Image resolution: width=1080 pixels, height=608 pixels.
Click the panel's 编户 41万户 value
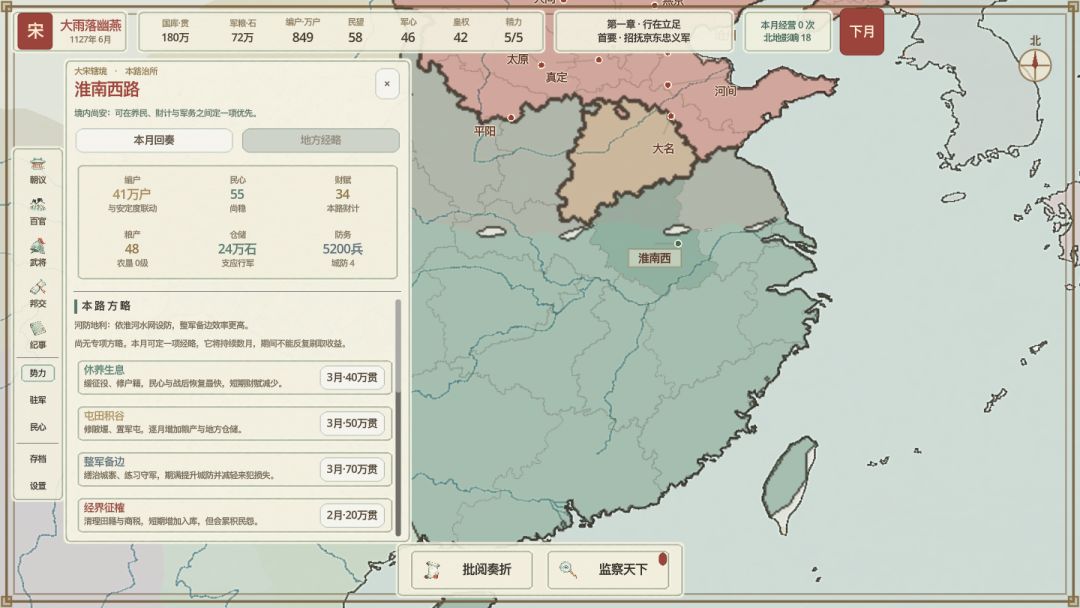(x=132, y=194)
